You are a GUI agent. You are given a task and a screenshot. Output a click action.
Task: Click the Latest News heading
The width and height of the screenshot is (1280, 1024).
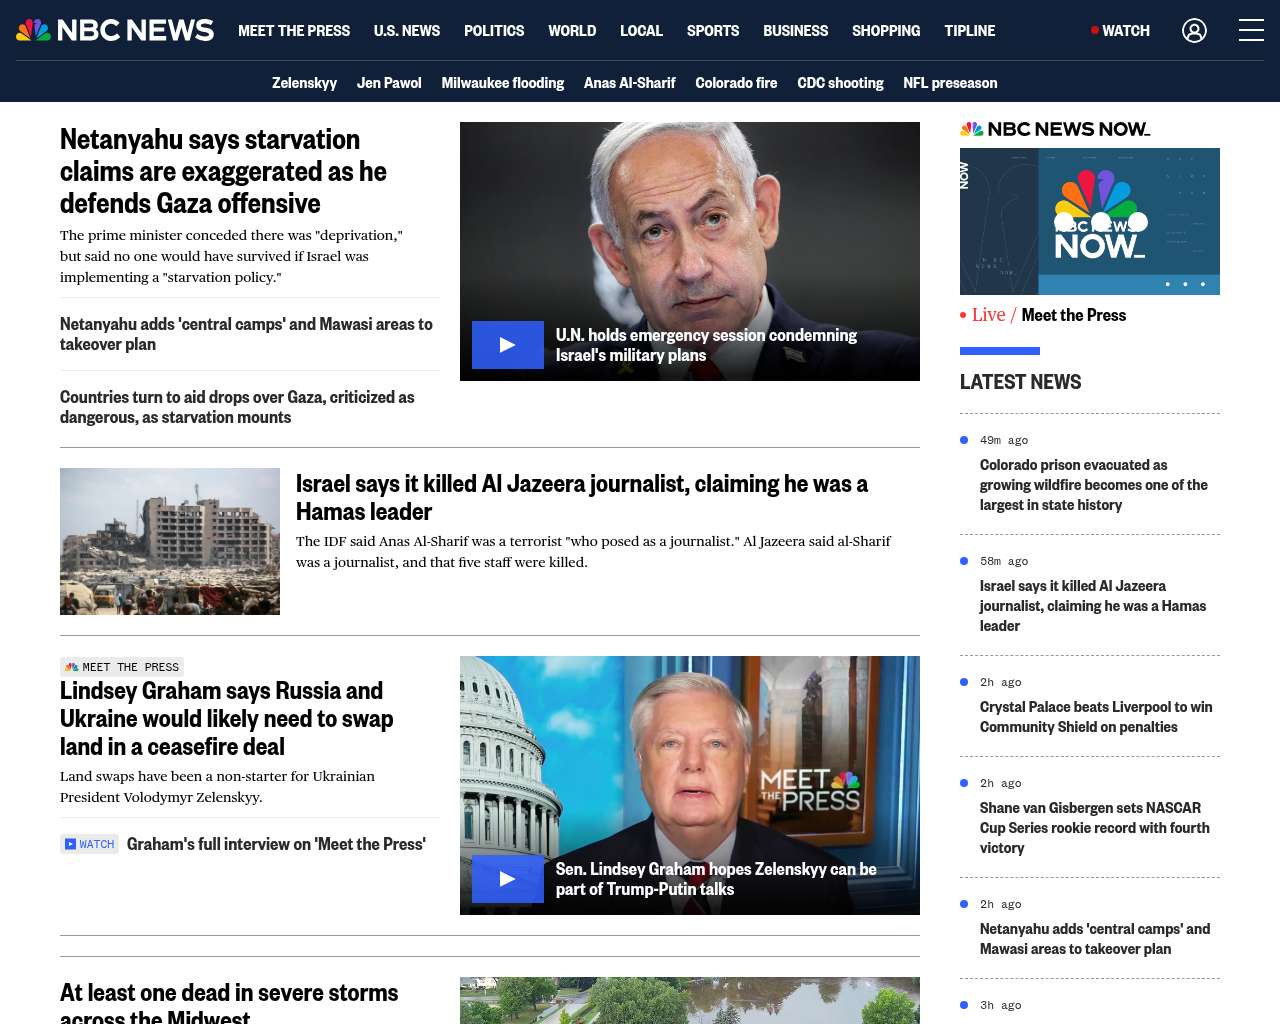click(1020, 382)
